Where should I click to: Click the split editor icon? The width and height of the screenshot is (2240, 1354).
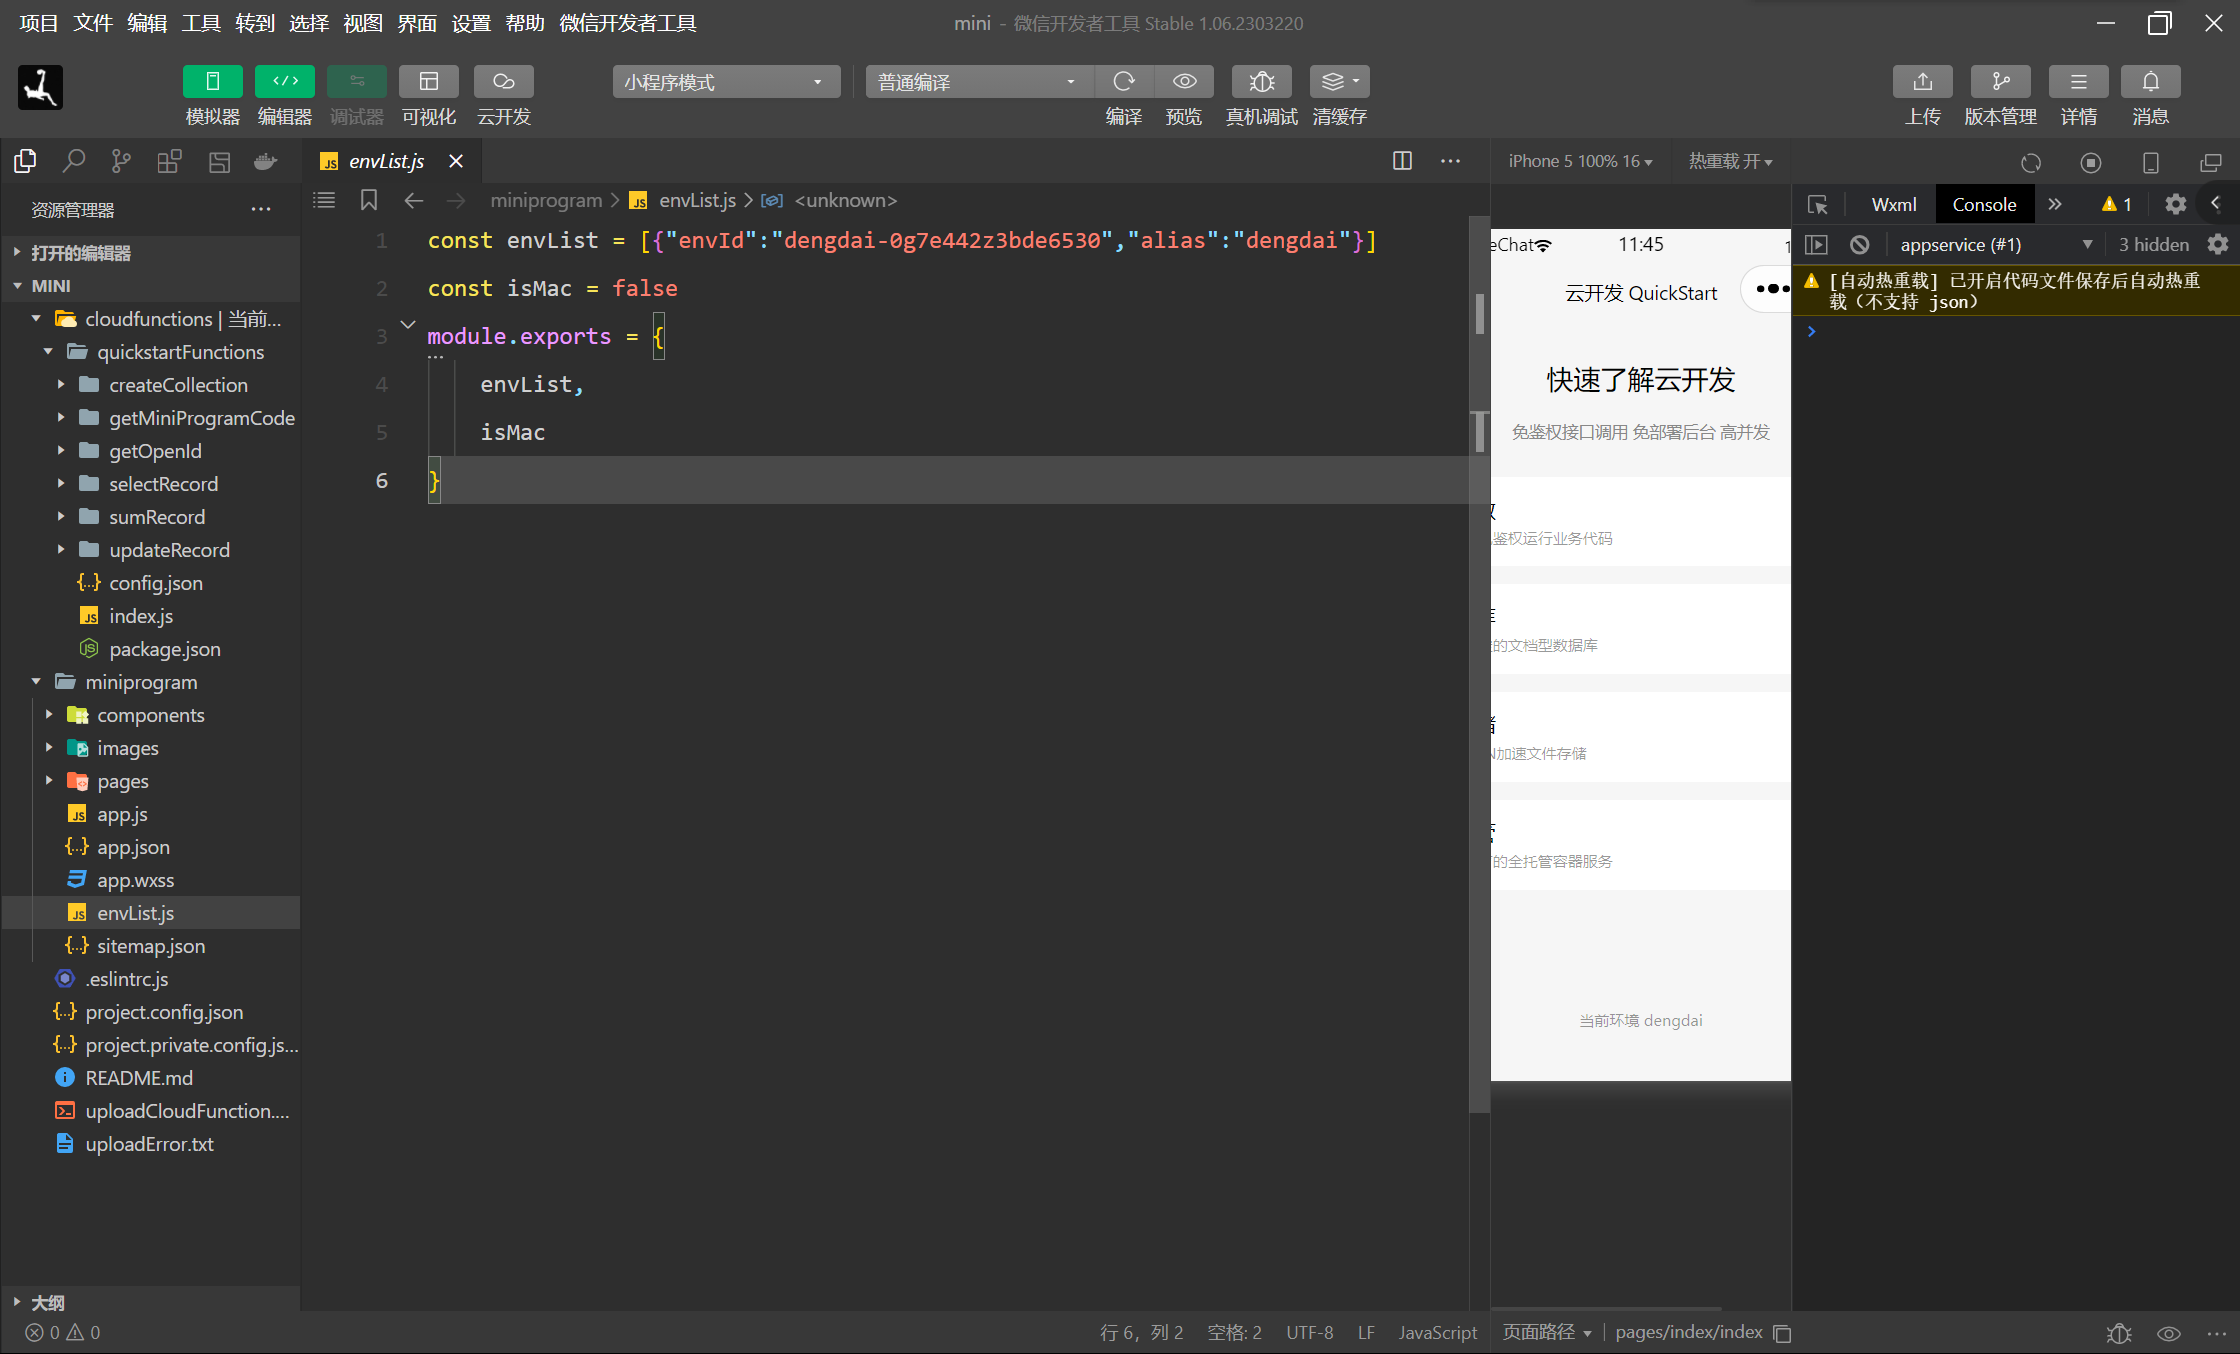tap(1402, 161)
